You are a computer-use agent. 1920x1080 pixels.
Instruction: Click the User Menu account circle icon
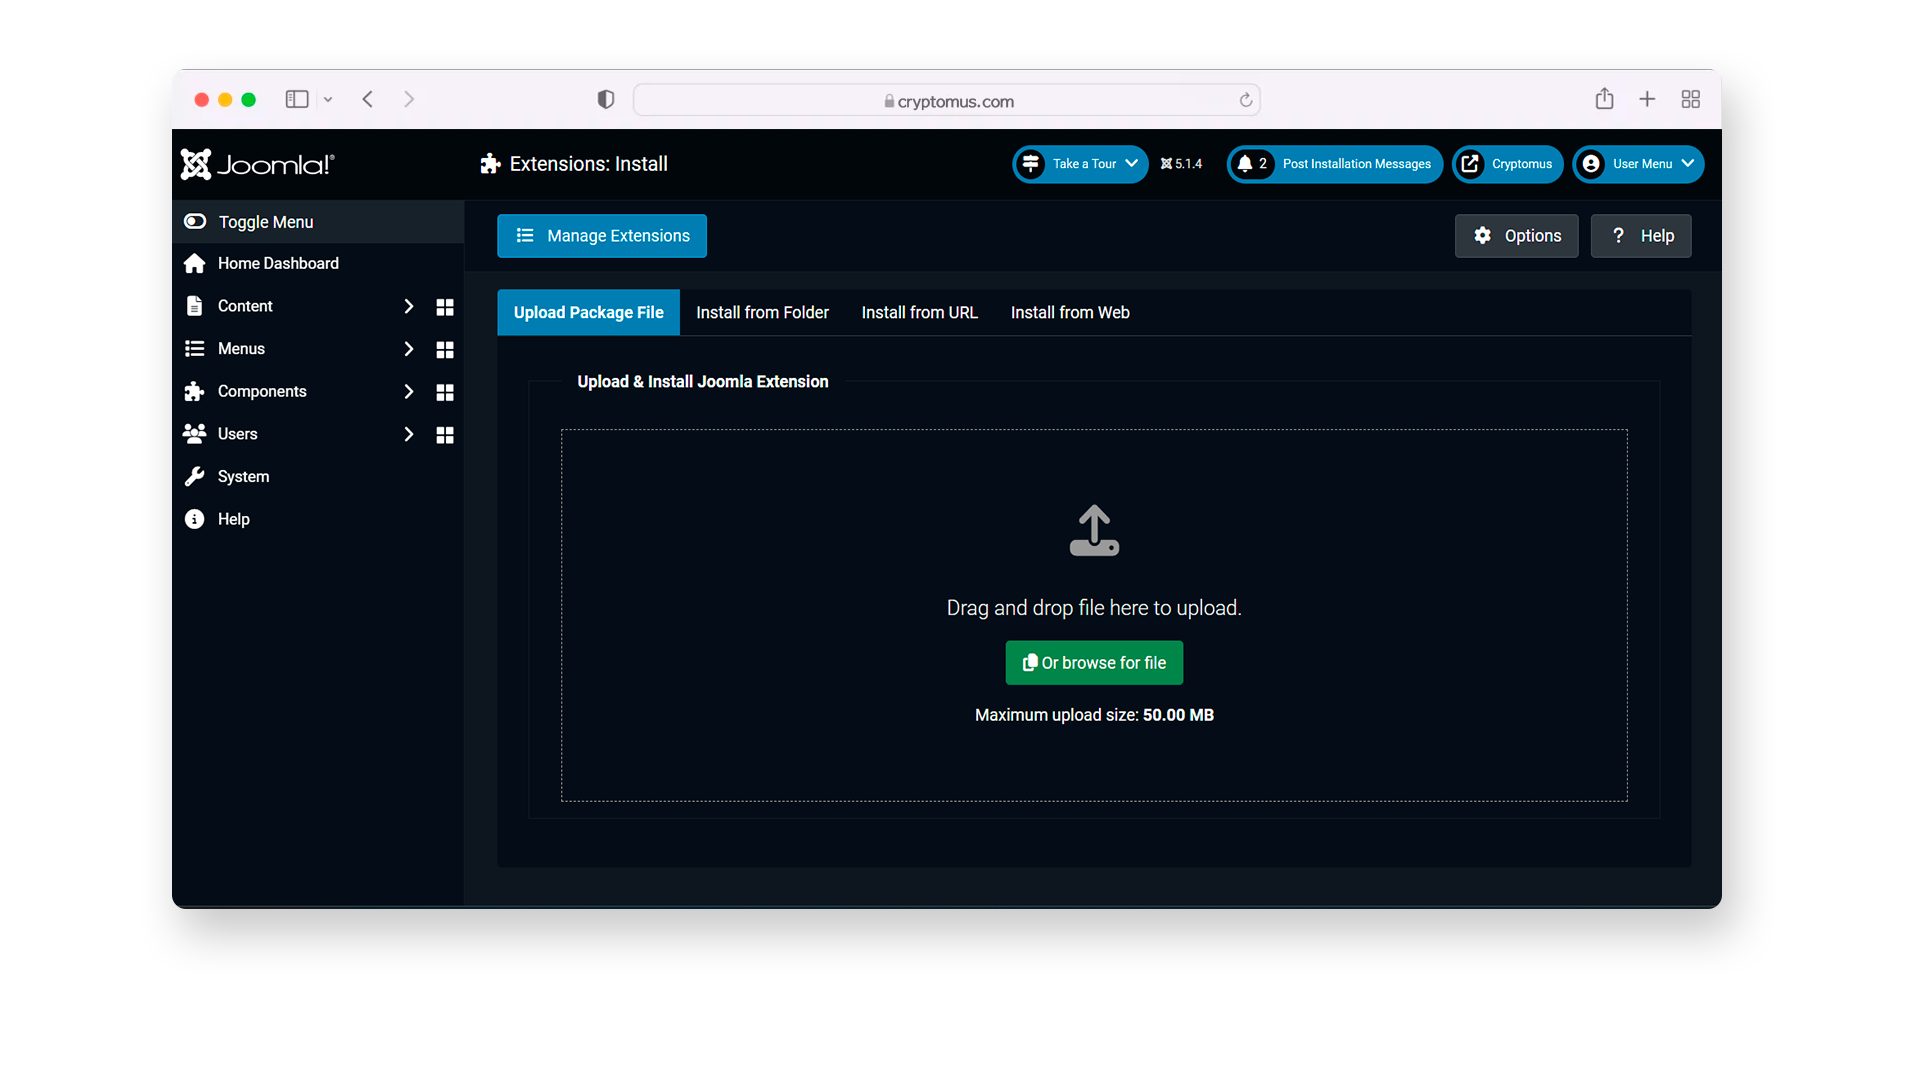[x=1592, y=164]
